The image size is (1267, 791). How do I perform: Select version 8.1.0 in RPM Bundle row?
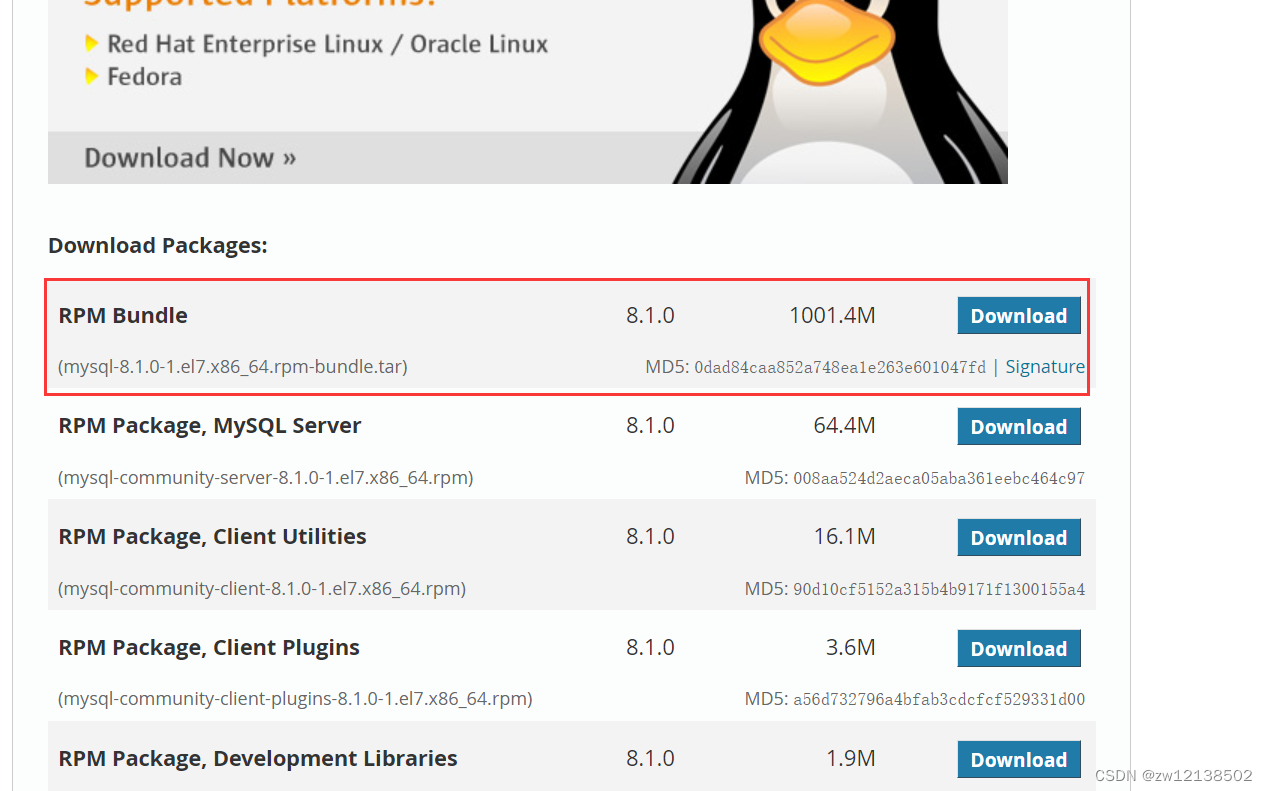pyautogui.click(x=650, y=315)
